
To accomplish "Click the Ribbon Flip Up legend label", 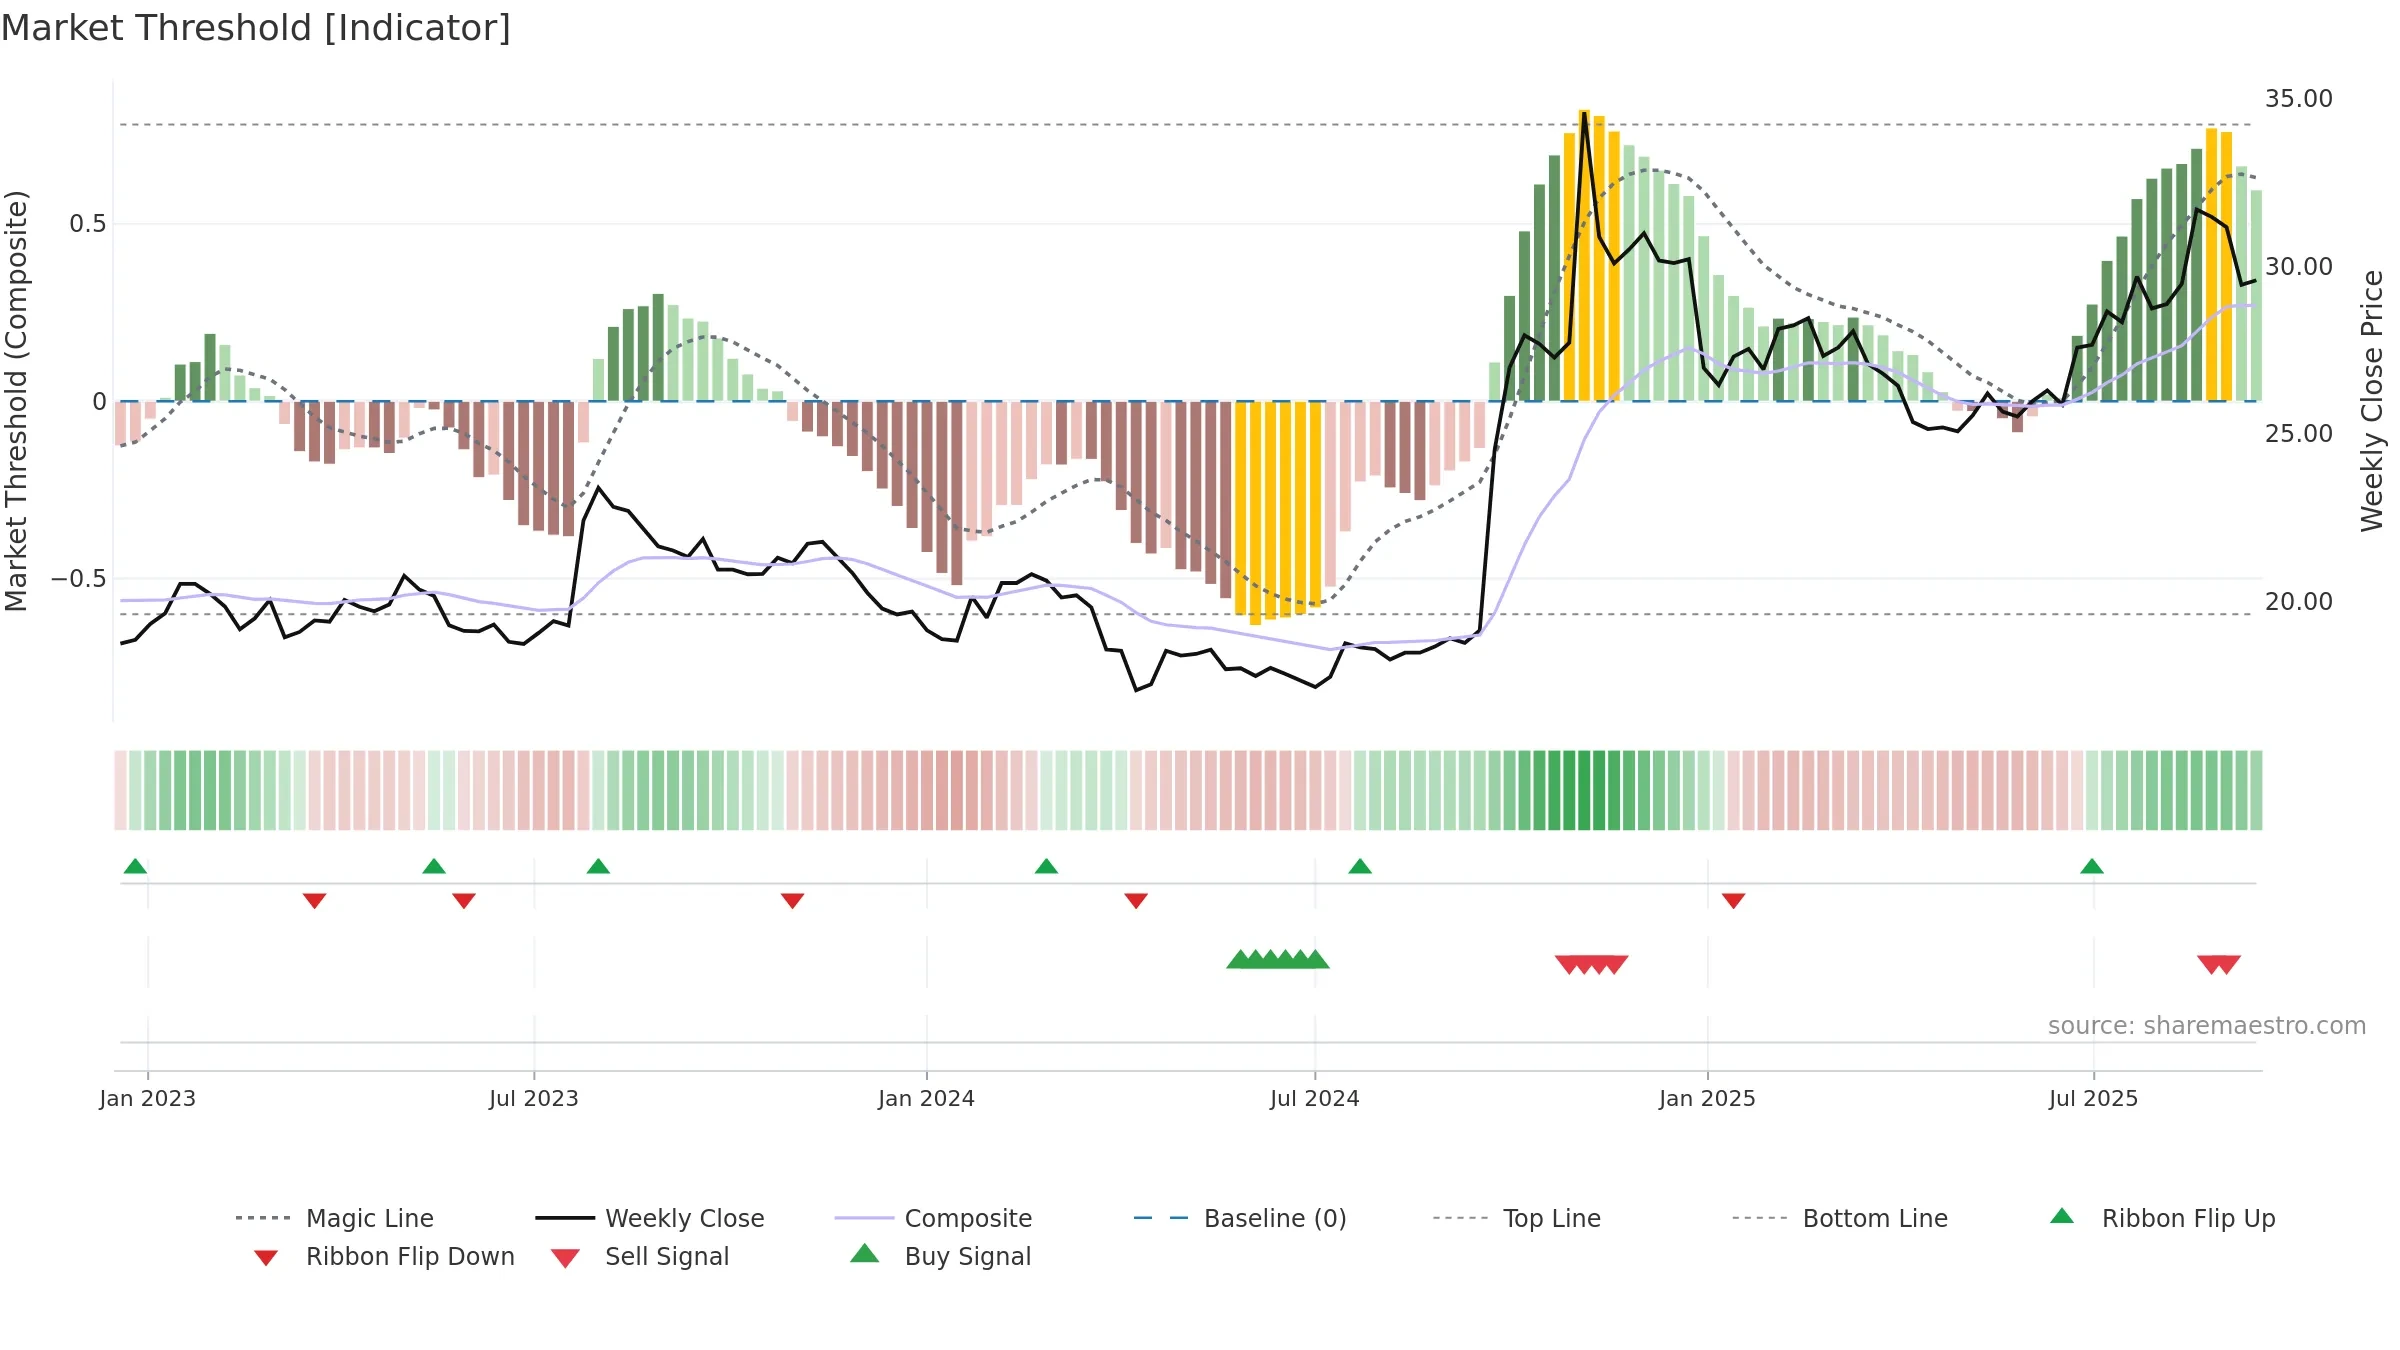I will pos(2188,1218).
